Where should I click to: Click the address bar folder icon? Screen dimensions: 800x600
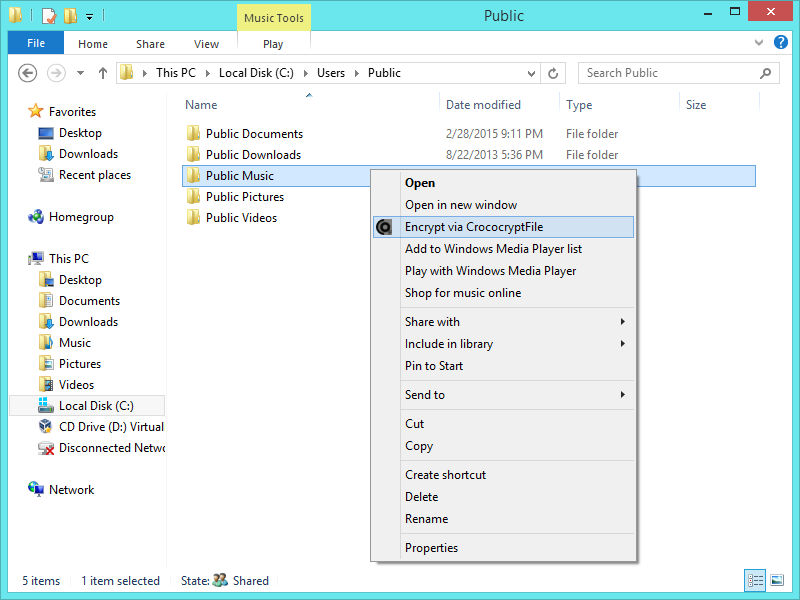click(x=127, y=73)
